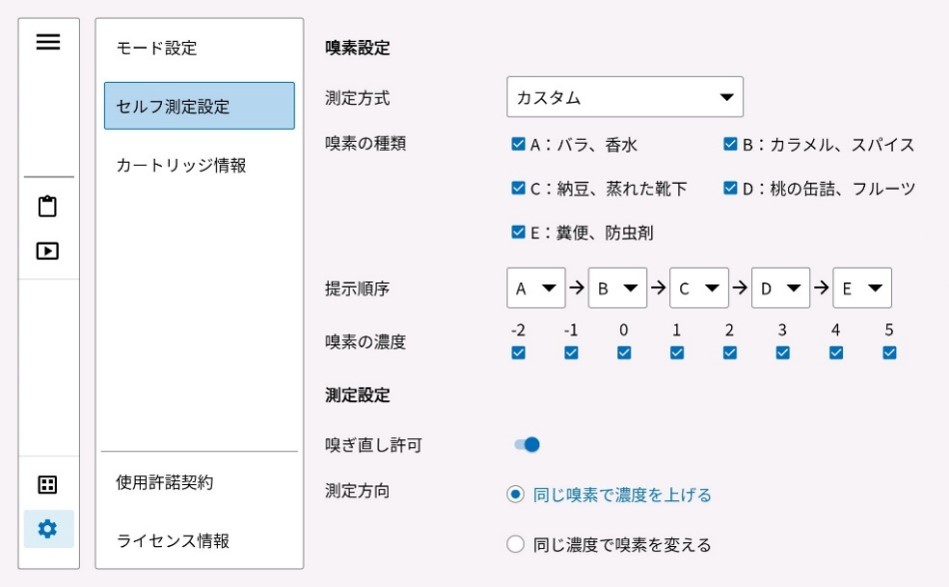Open the hamburger menu icon
Image resolution: width=949 pixels, height=587 pixels.
pyautogui.click(x=48, y=42)
